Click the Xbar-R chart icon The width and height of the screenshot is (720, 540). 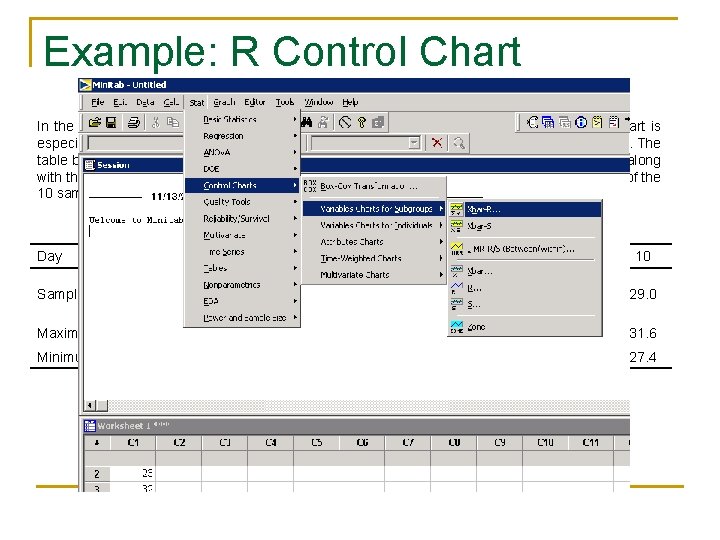tap(456, 209)
